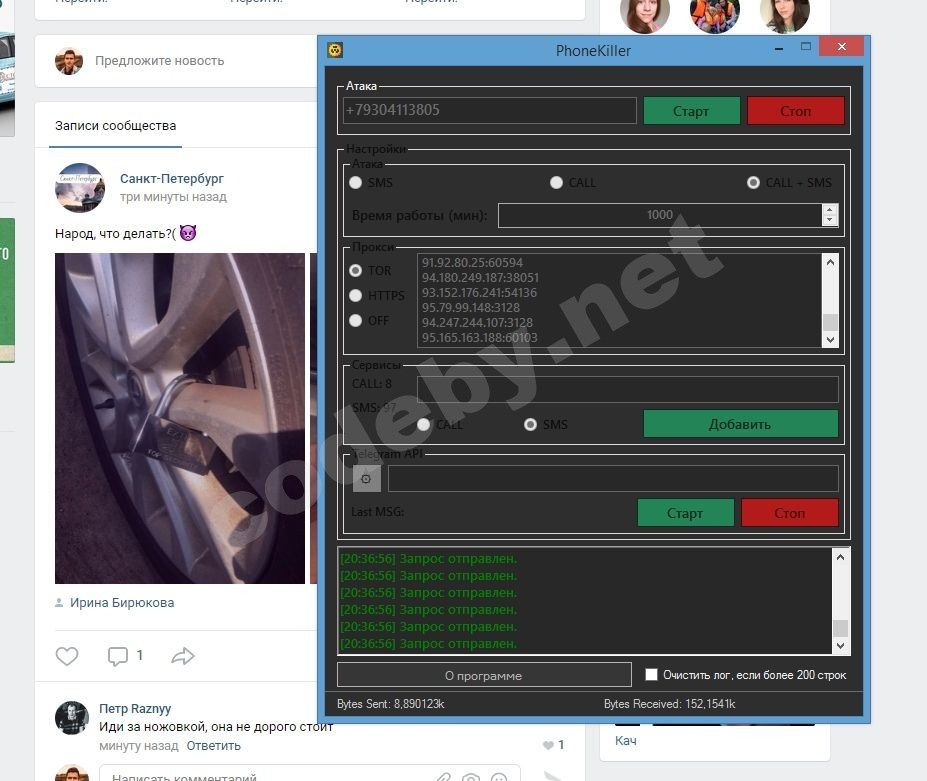927x781 pixels.
Task: Like the Санкт-Петербург post with the heart icon
Action: (67, 656)
